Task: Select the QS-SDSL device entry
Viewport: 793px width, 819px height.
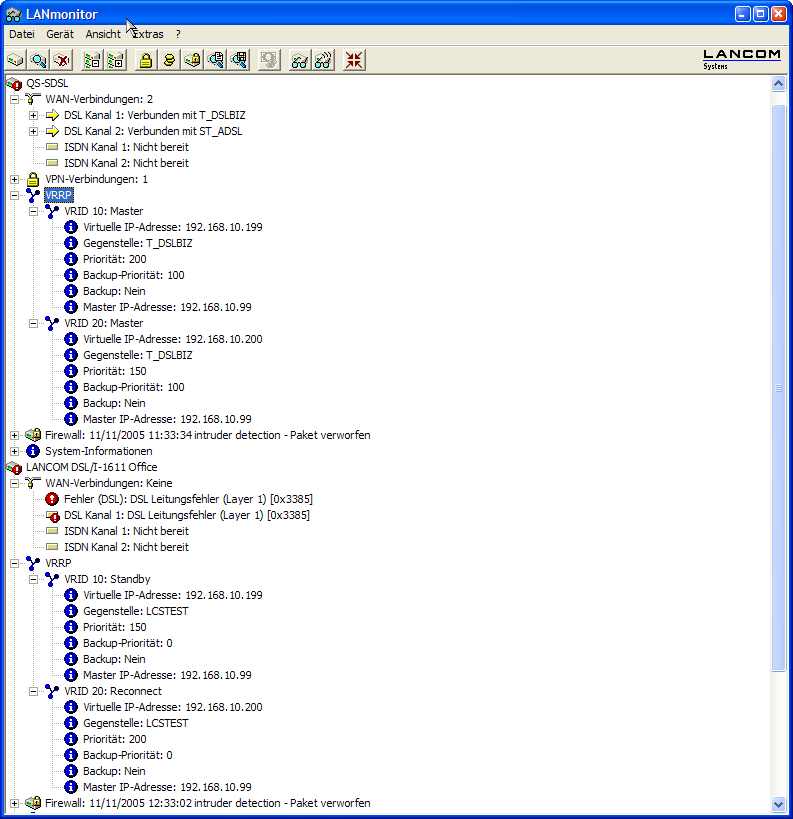Action: point(47,83)
